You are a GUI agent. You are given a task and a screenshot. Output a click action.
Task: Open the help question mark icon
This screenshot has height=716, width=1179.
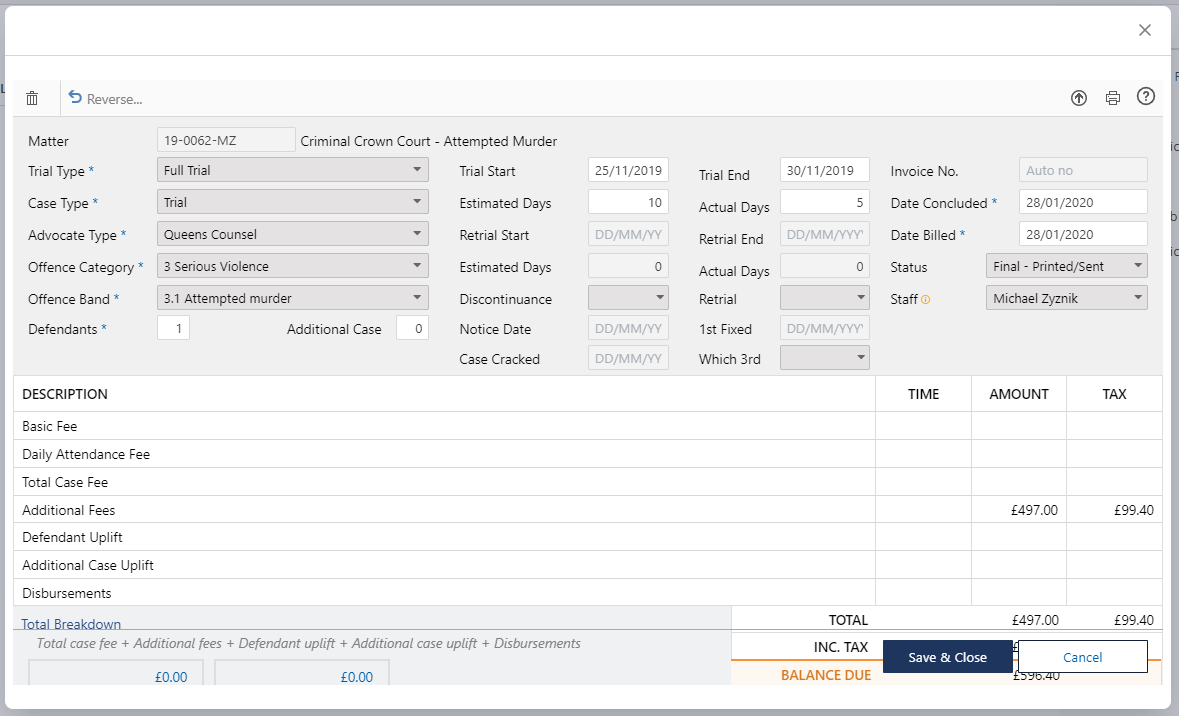tap(1146, 97)
